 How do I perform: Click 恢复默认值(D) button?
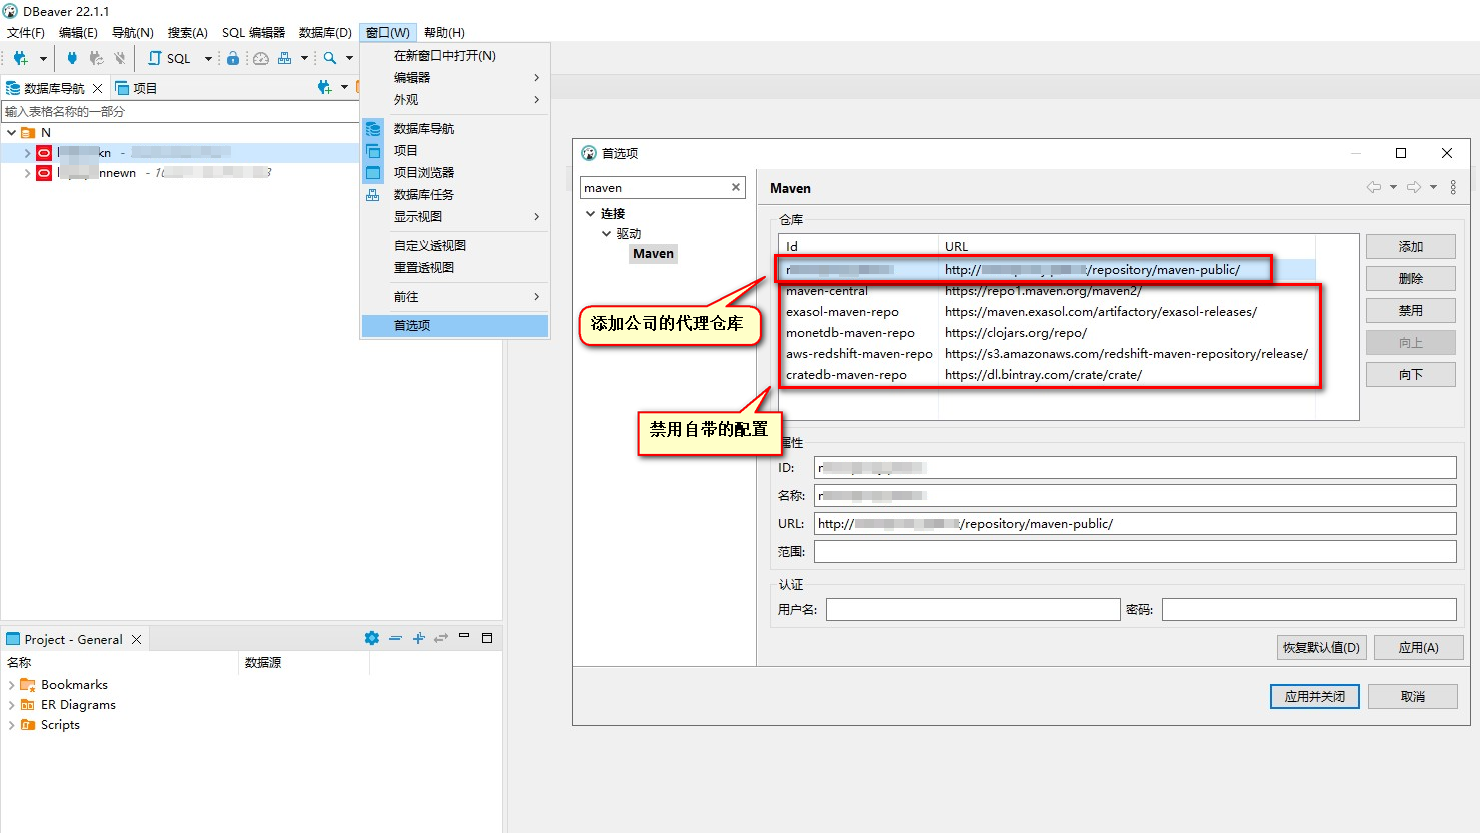pyautogui.click(x=1321, y=647)
